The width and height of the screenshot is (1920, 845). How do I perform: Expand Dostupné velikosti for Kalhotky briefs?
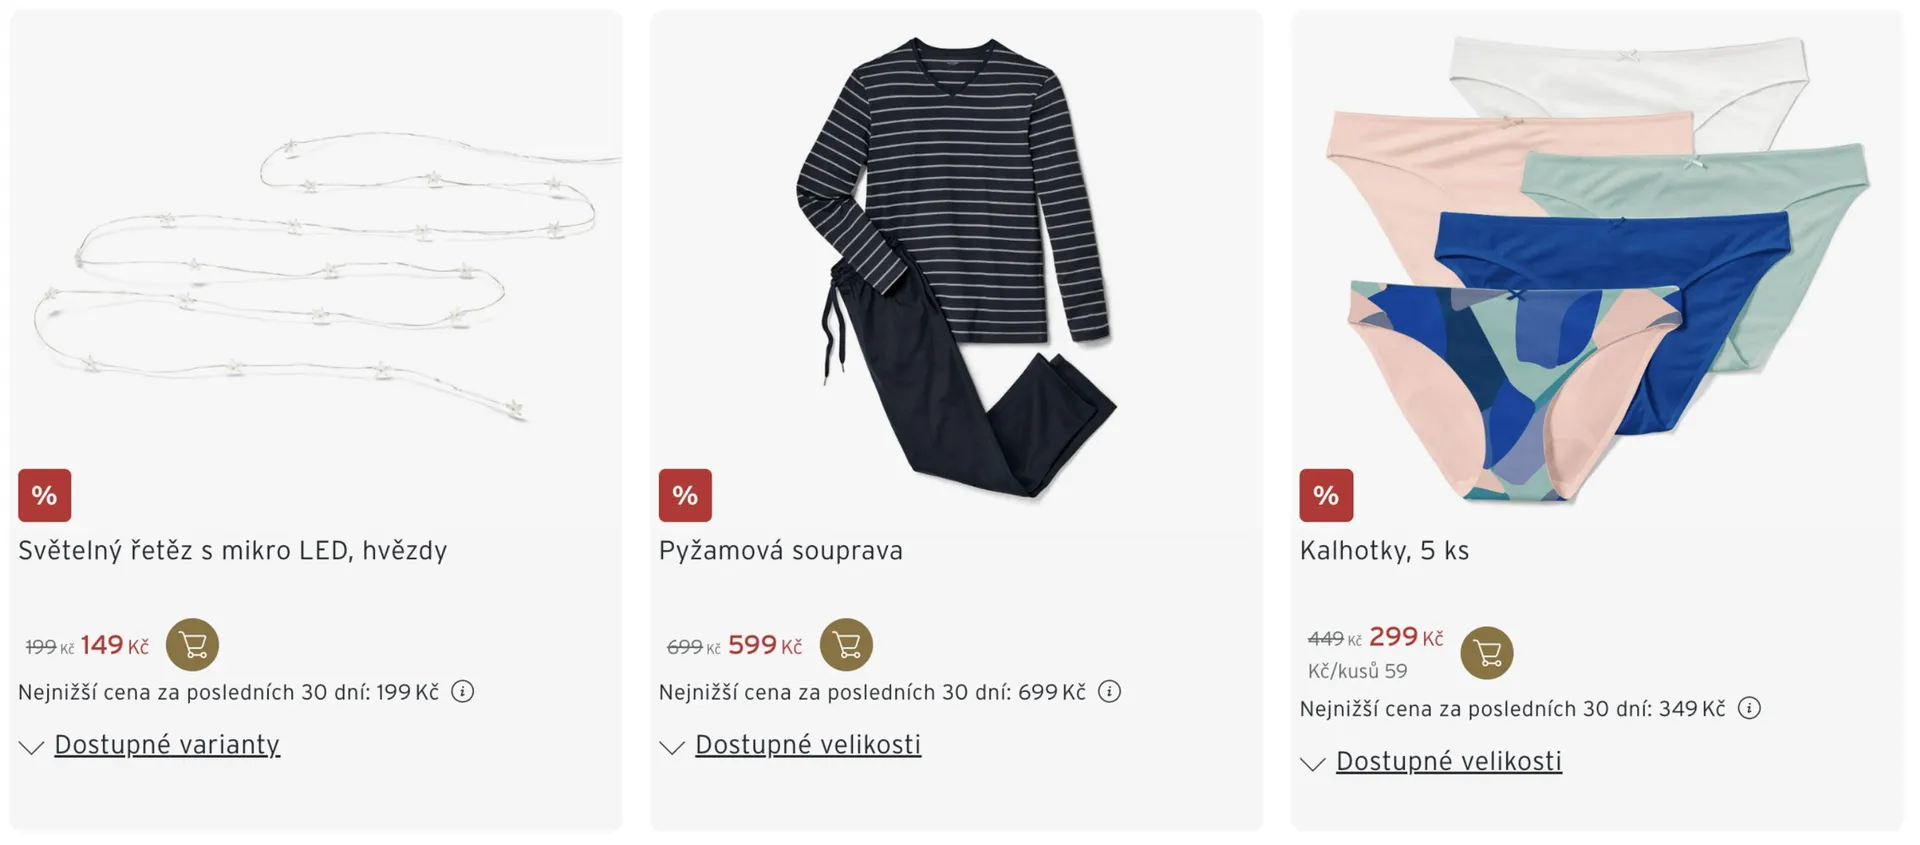(x=1448, y=762)
